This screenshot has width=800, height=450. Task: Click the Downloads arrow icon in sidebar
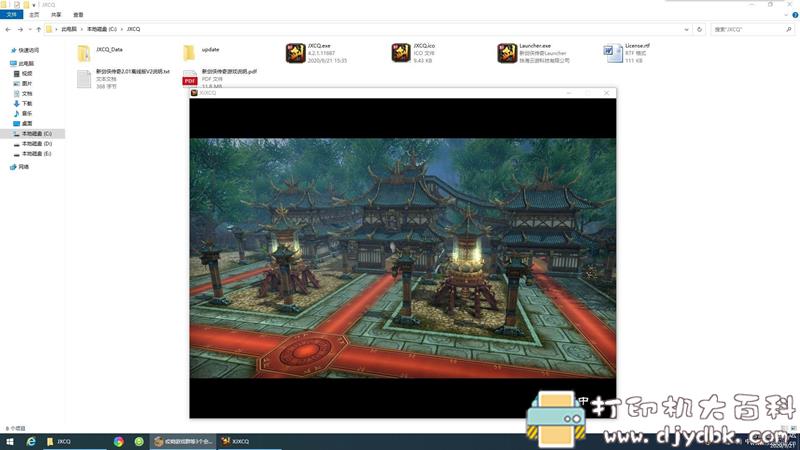[16, 104]
